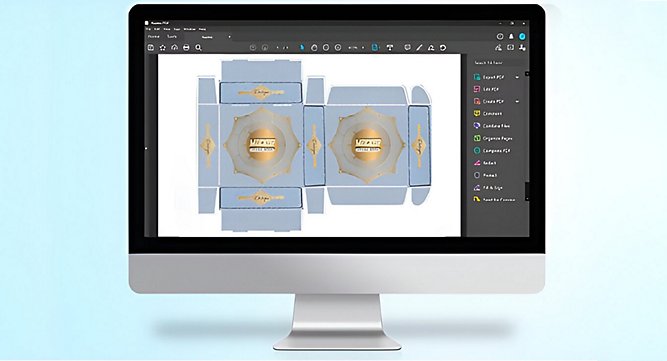Open the Sign menu
The height and width of the screenshot is (361, 667).
[177, 29]
